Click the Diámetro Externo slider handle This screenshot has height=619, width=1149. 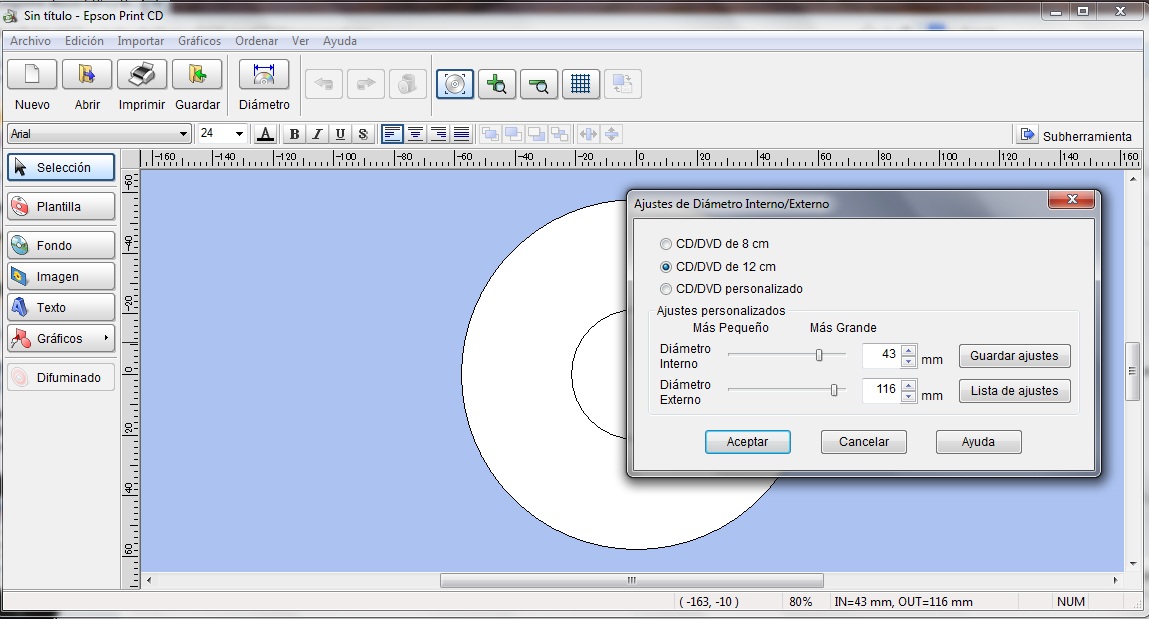coord(834,390)
